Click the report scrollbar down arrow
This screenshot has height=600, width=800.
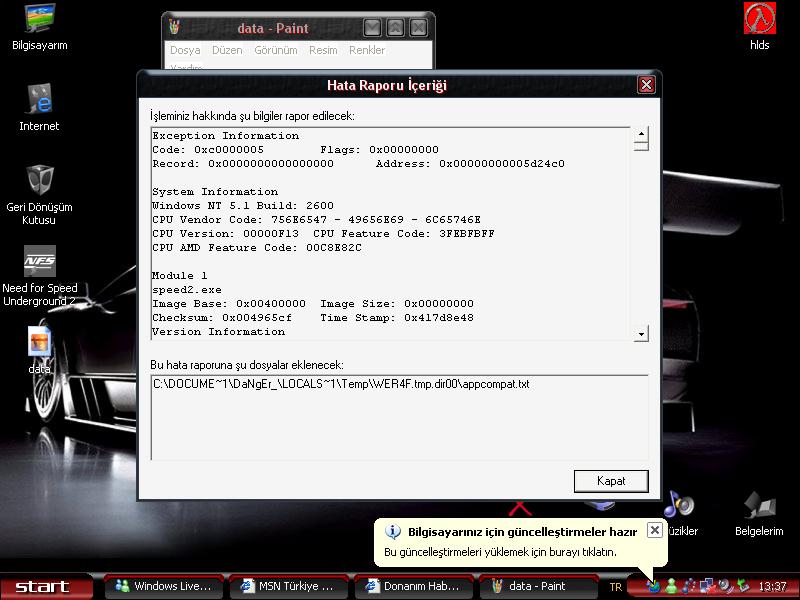pos(641,334)
